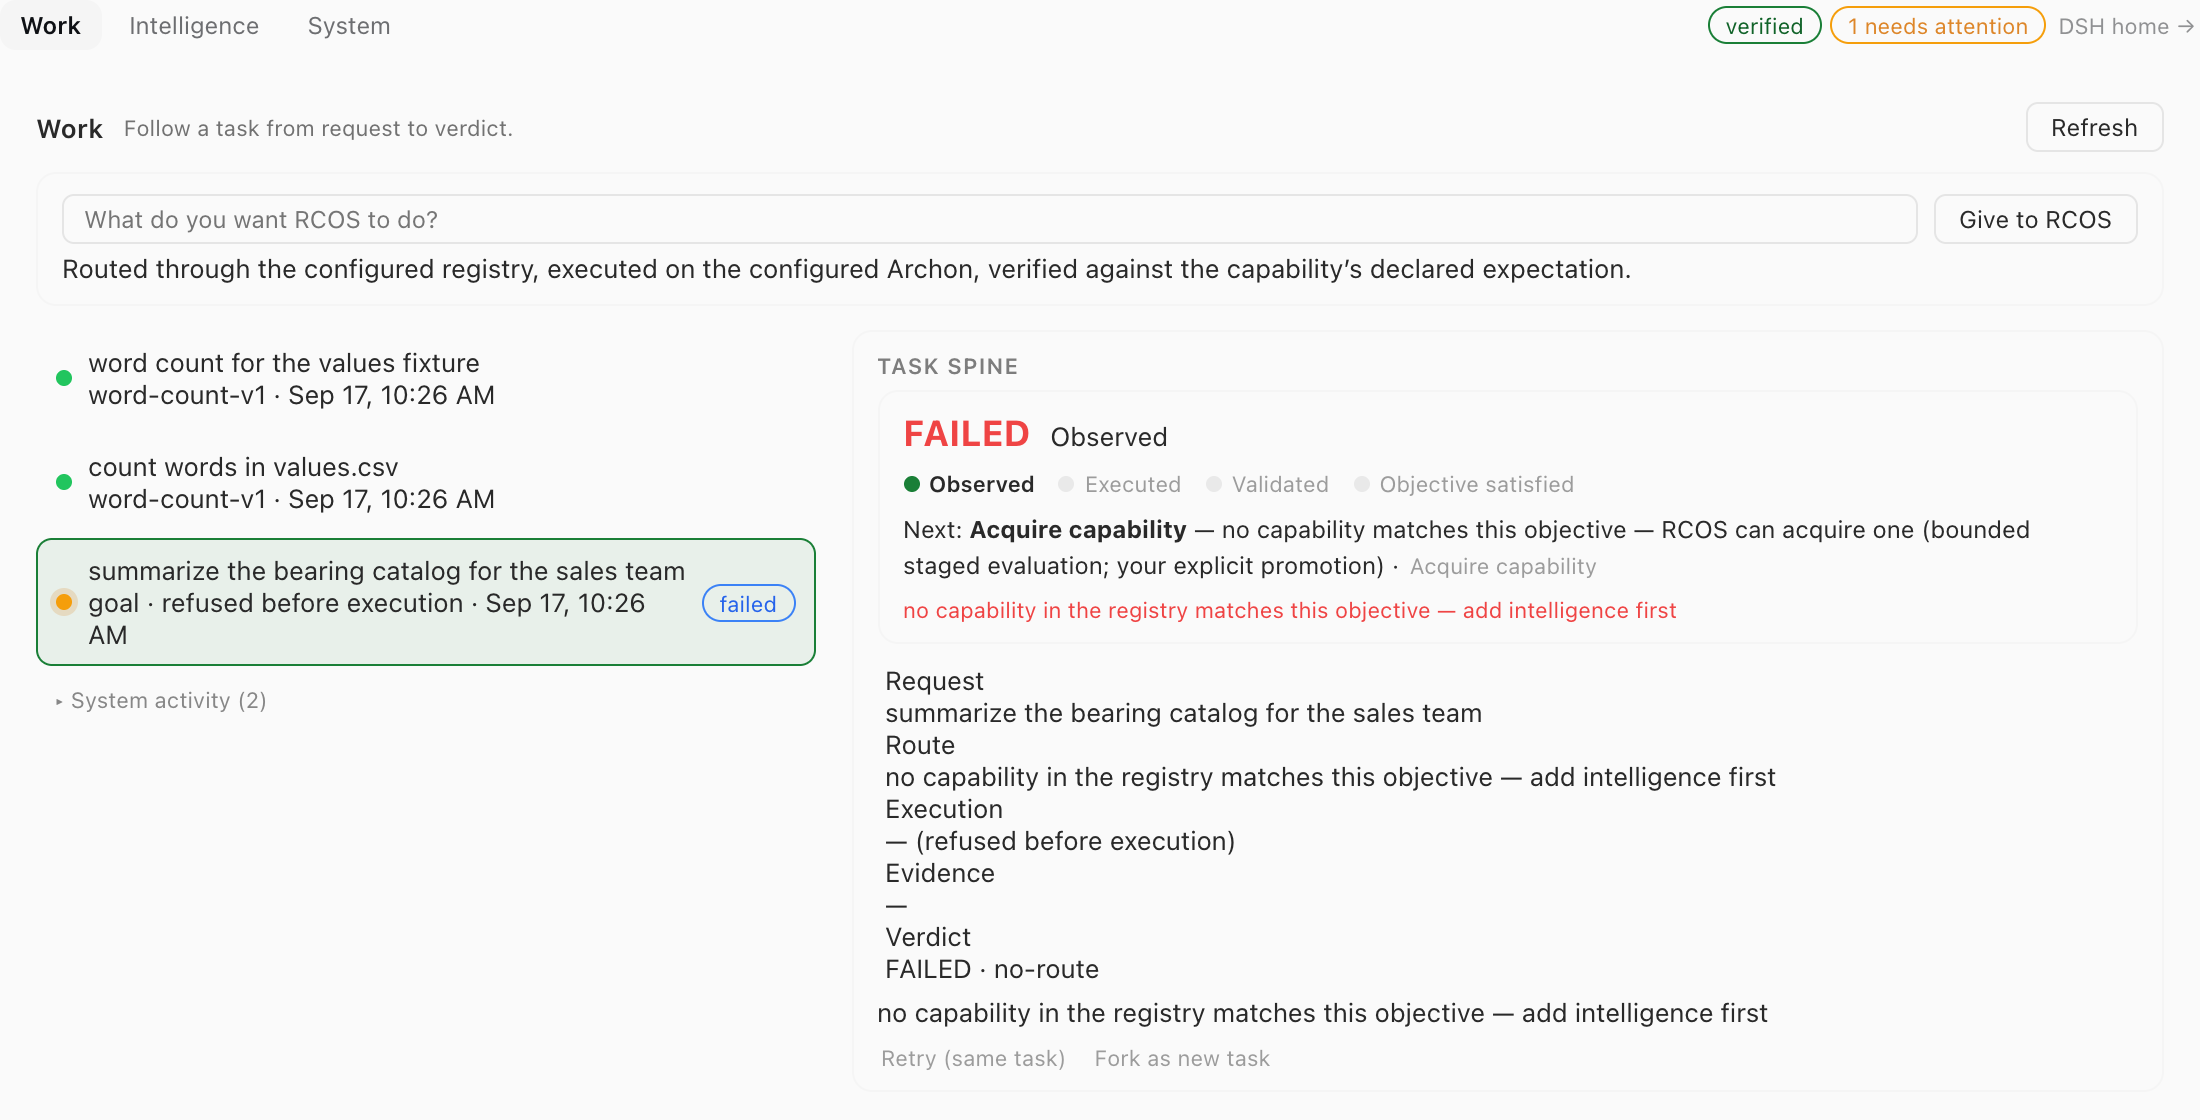
Task: Click the Refresh button
Action: click(x=2094, y=128)
